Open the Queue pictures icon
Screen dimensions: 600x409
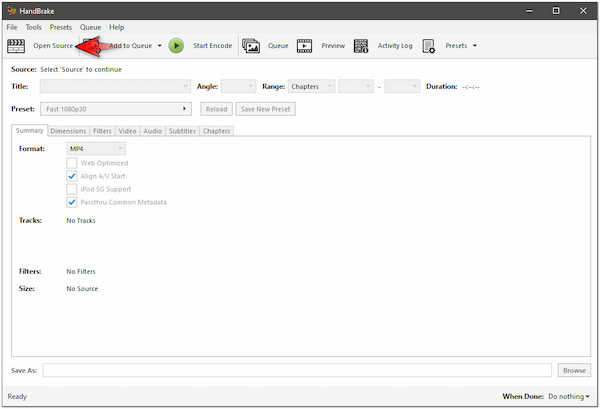tap(251, 45)
